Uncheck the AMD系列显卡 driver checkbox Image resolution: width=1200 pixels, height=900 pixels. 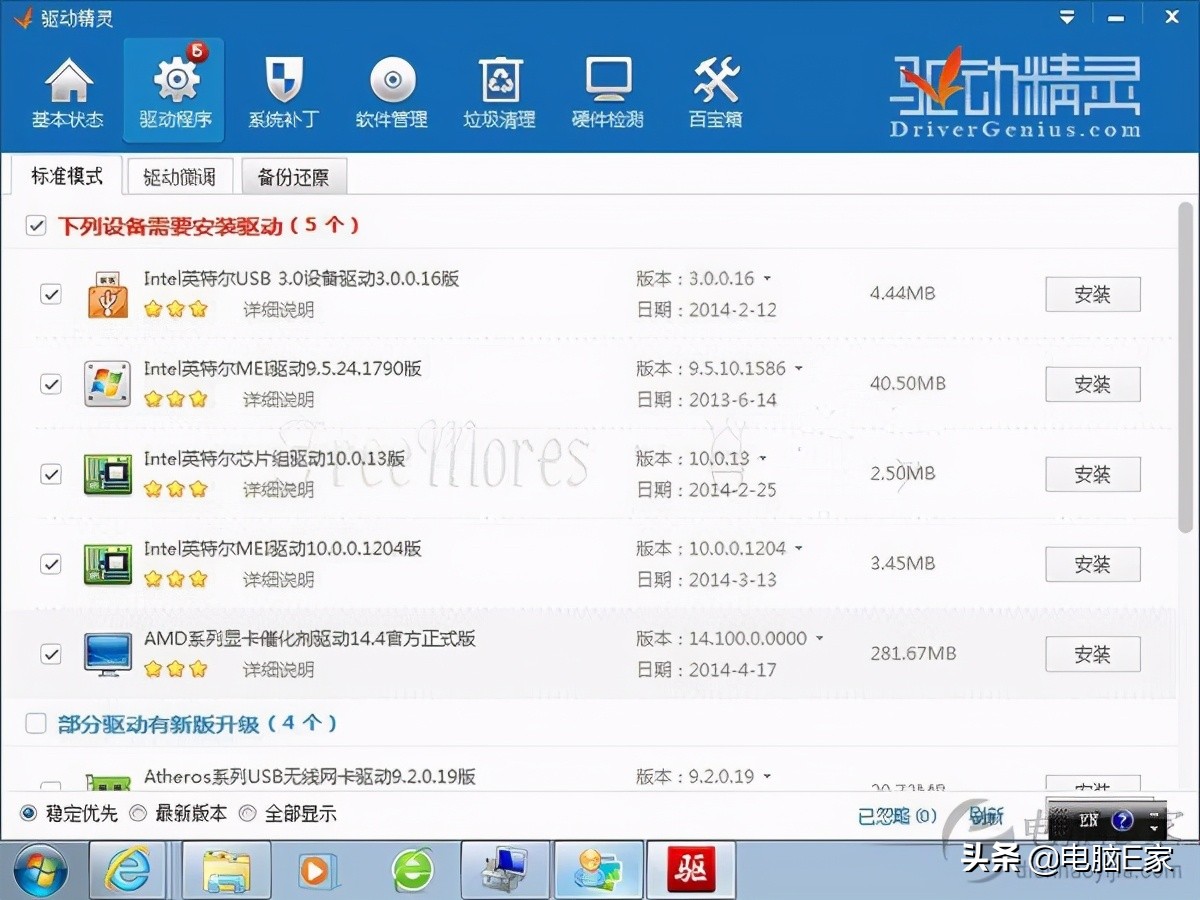coord(51,654)
